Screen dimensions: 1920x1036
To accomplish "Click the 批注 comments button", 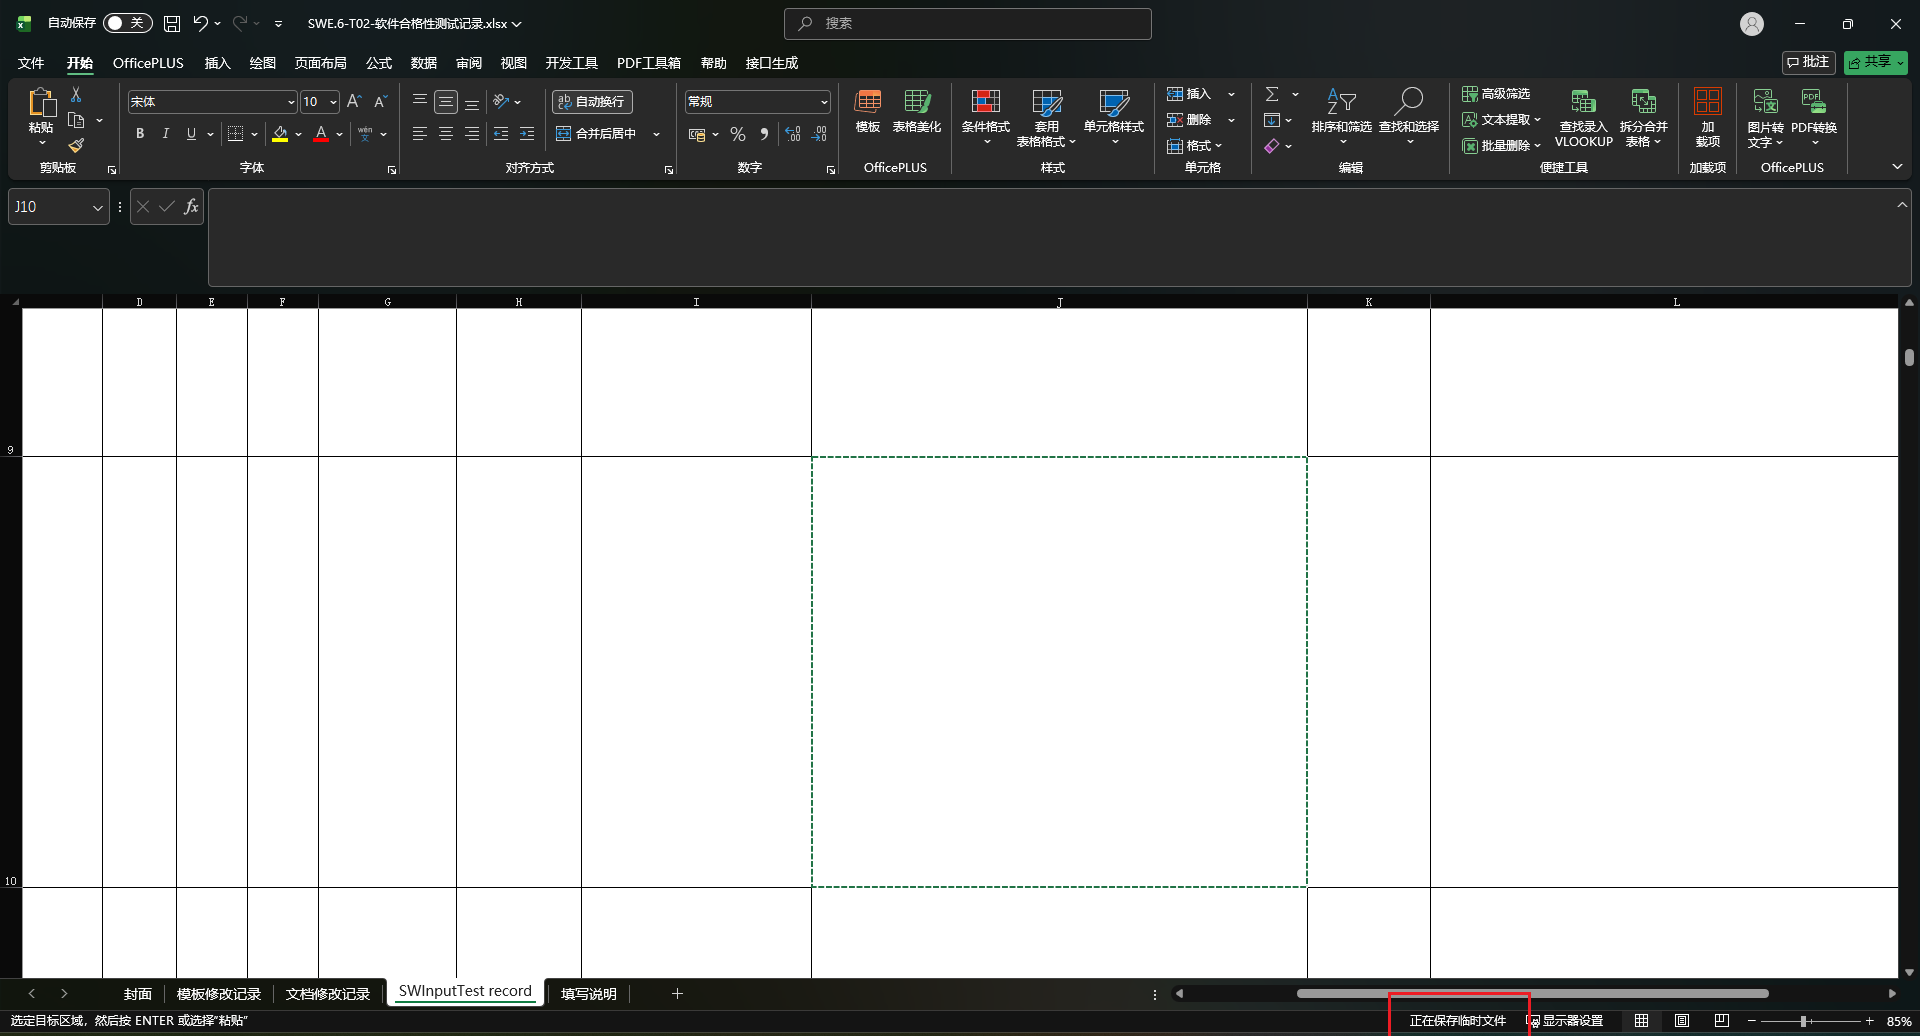I will tap(1808, 62).
